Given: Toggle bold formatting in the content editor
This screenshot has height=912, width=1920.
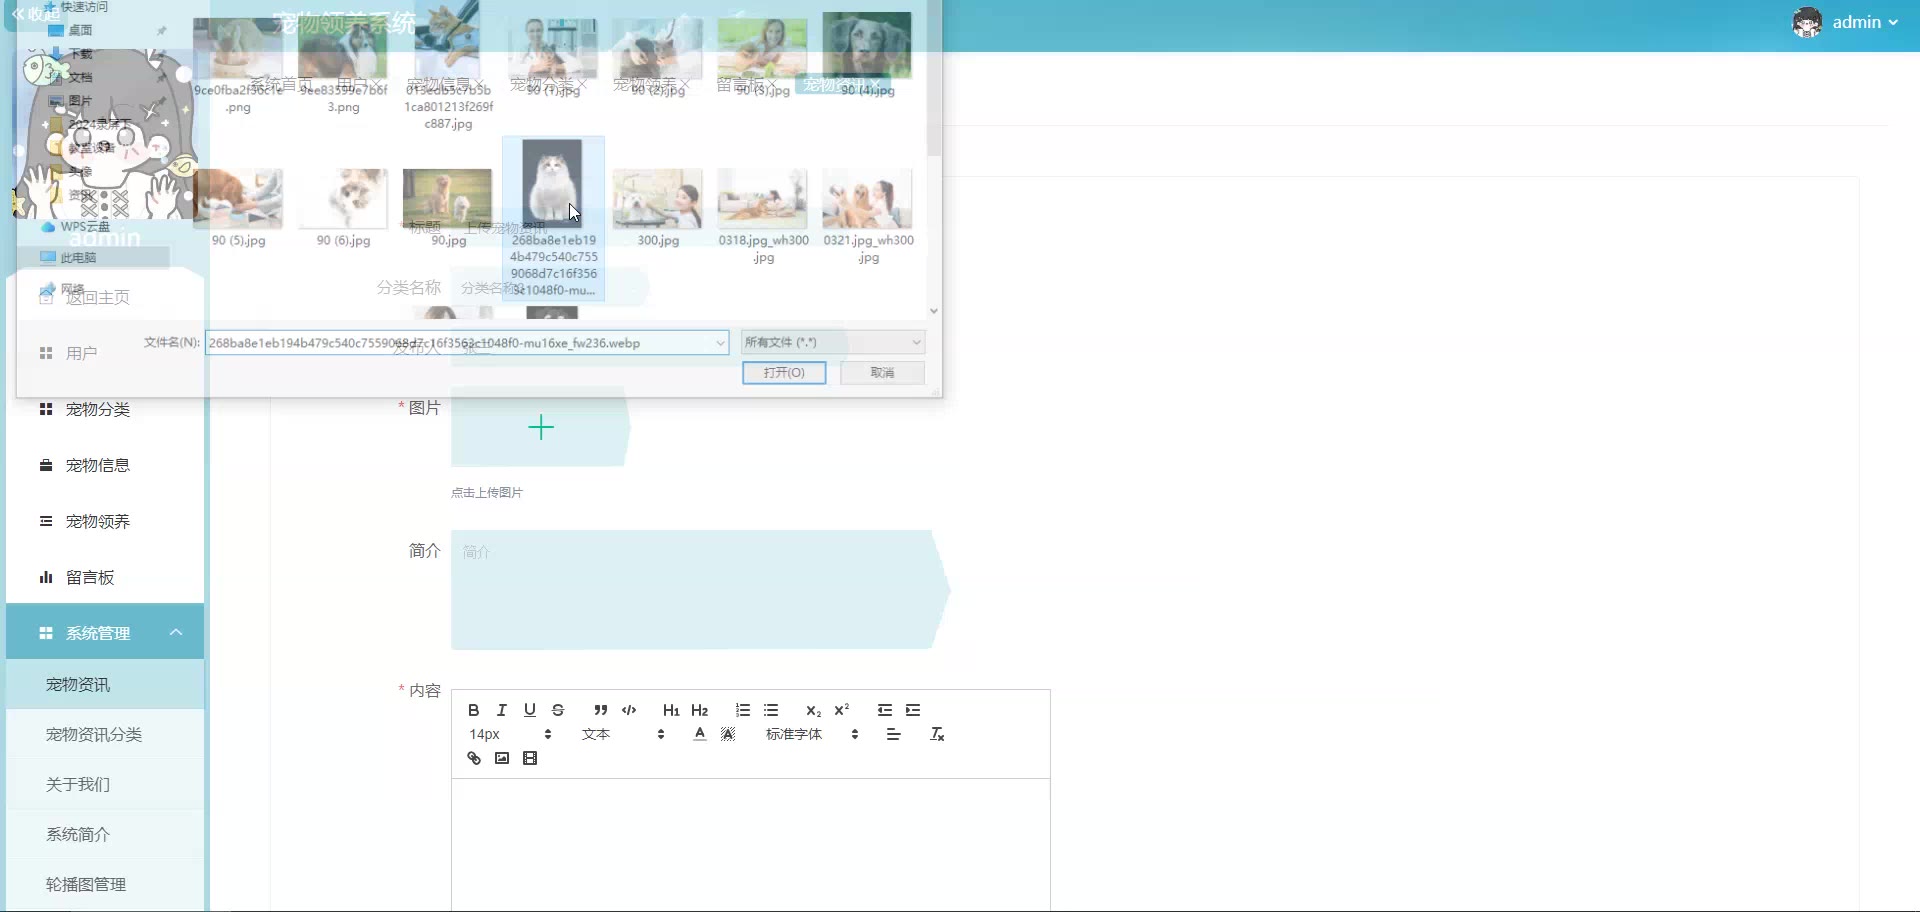Looking at the screenshot, I should click(x=473, y=710).
